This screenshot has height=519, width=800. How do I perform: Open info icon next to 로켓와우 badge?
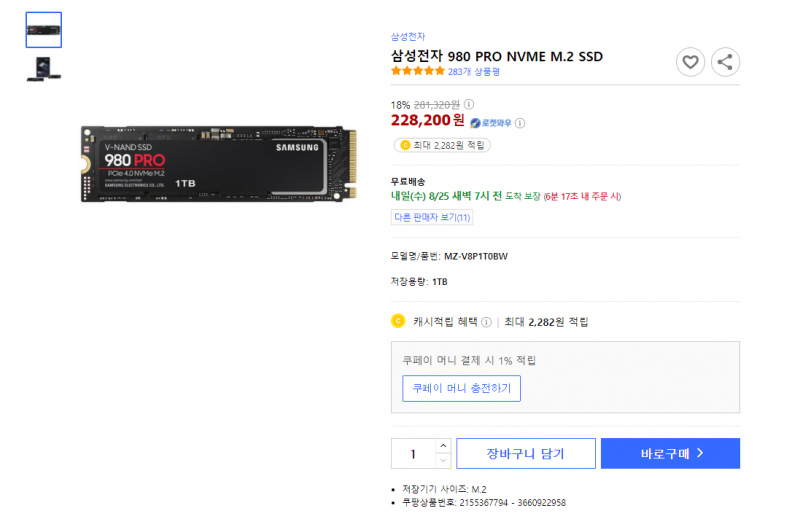pos(520,123)
